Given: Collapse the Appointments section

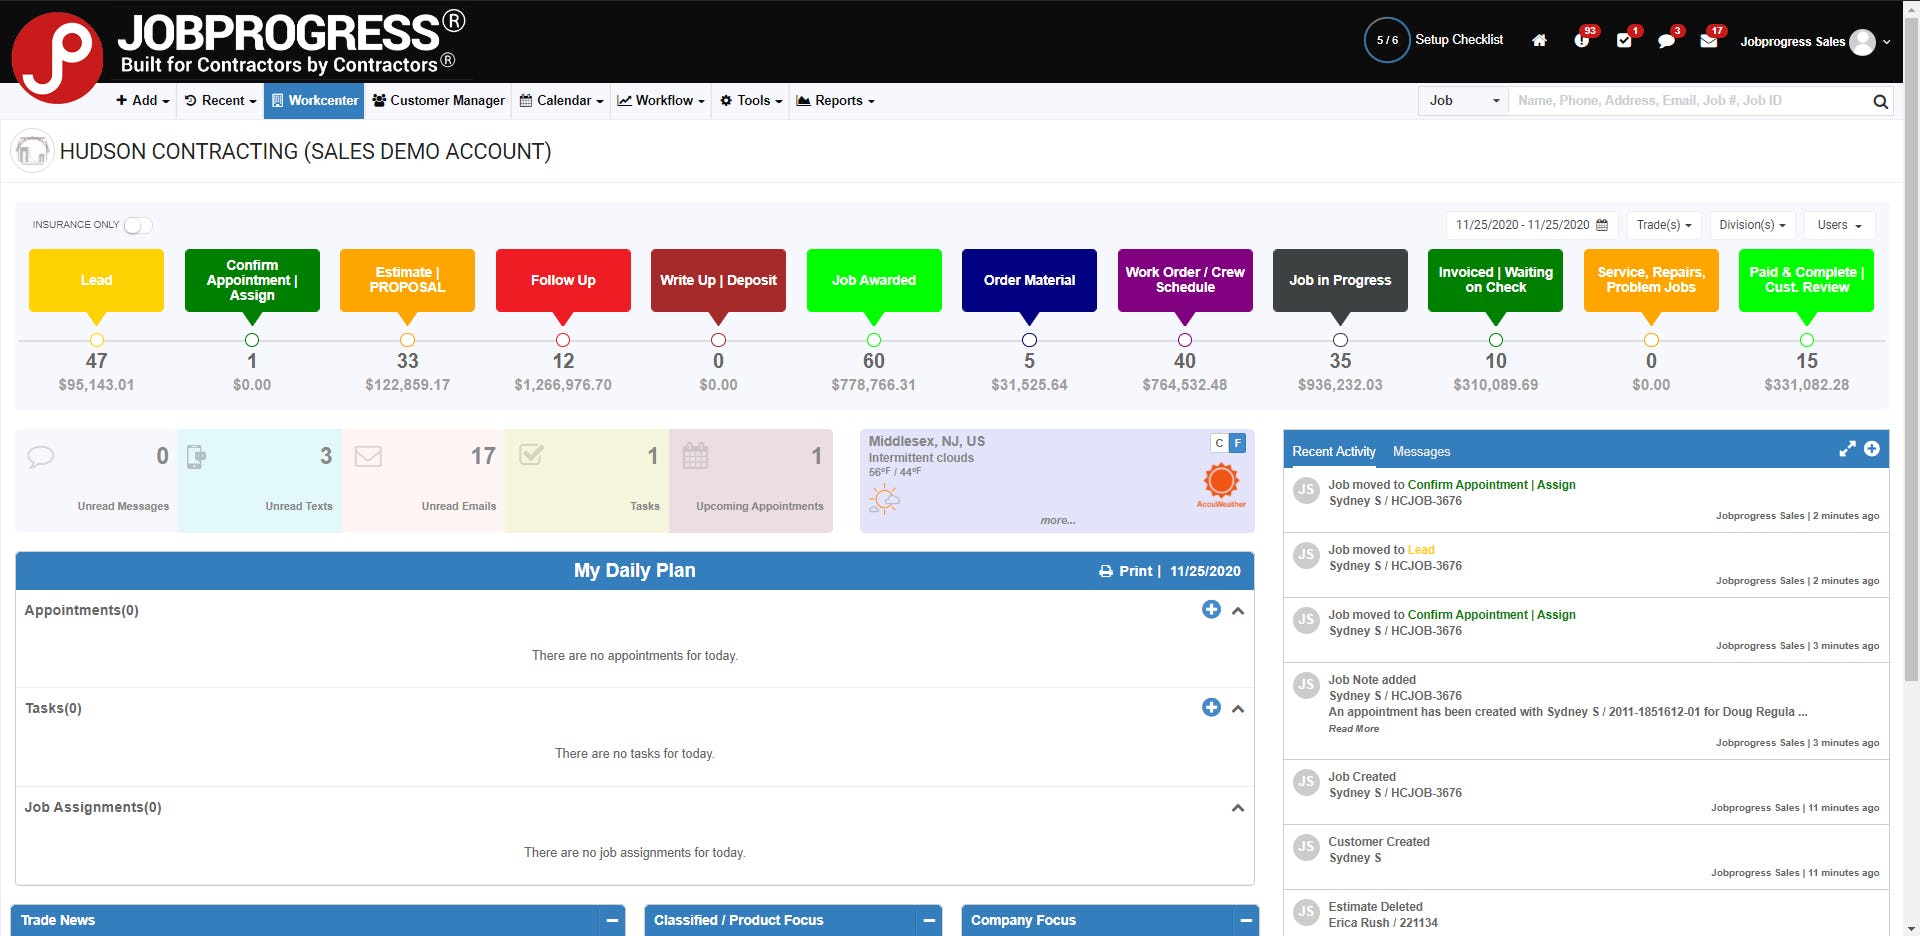Looking at the screenshot, I should coord(1238,610).
